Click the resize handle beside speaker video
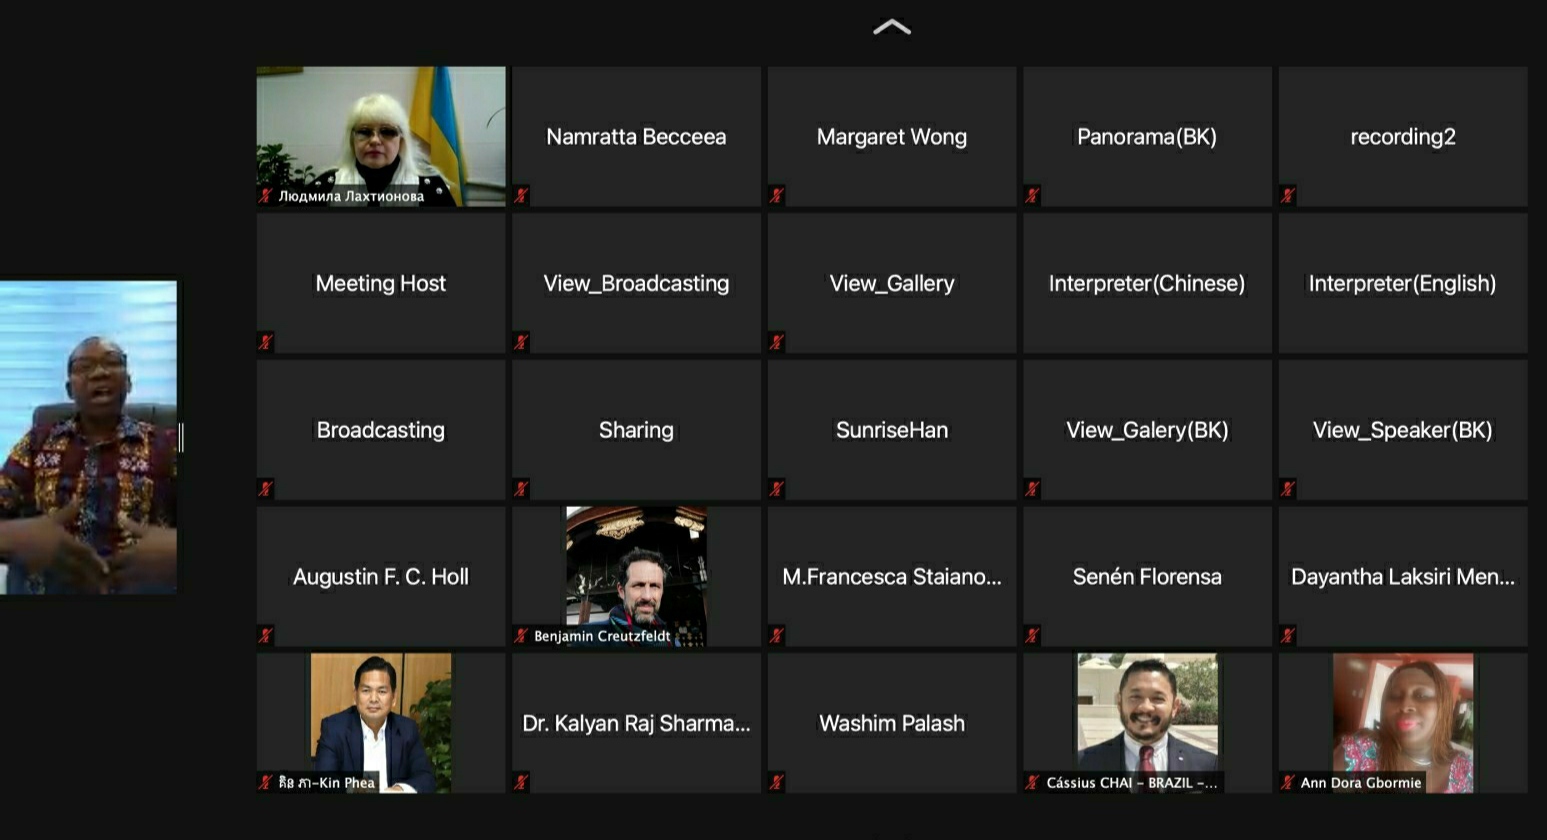Image resolution: width=1547 pixels, height=840 pixels. (181, 437)
